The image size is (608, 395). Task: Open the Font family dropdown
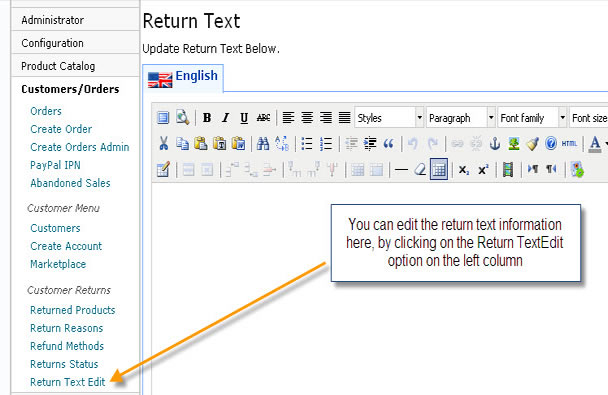(532, 117)
